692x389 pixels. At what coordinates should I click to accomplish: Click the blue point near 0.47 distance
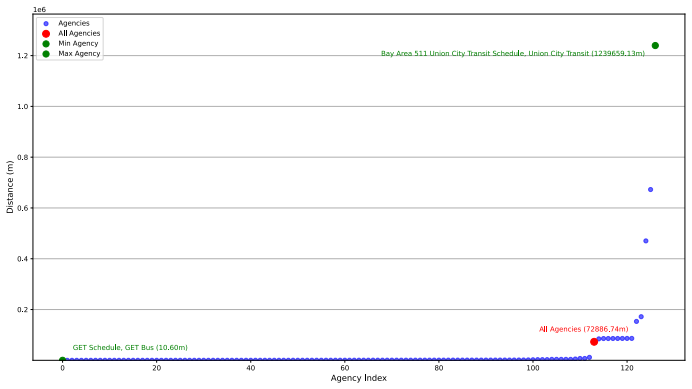pos(646,241)
